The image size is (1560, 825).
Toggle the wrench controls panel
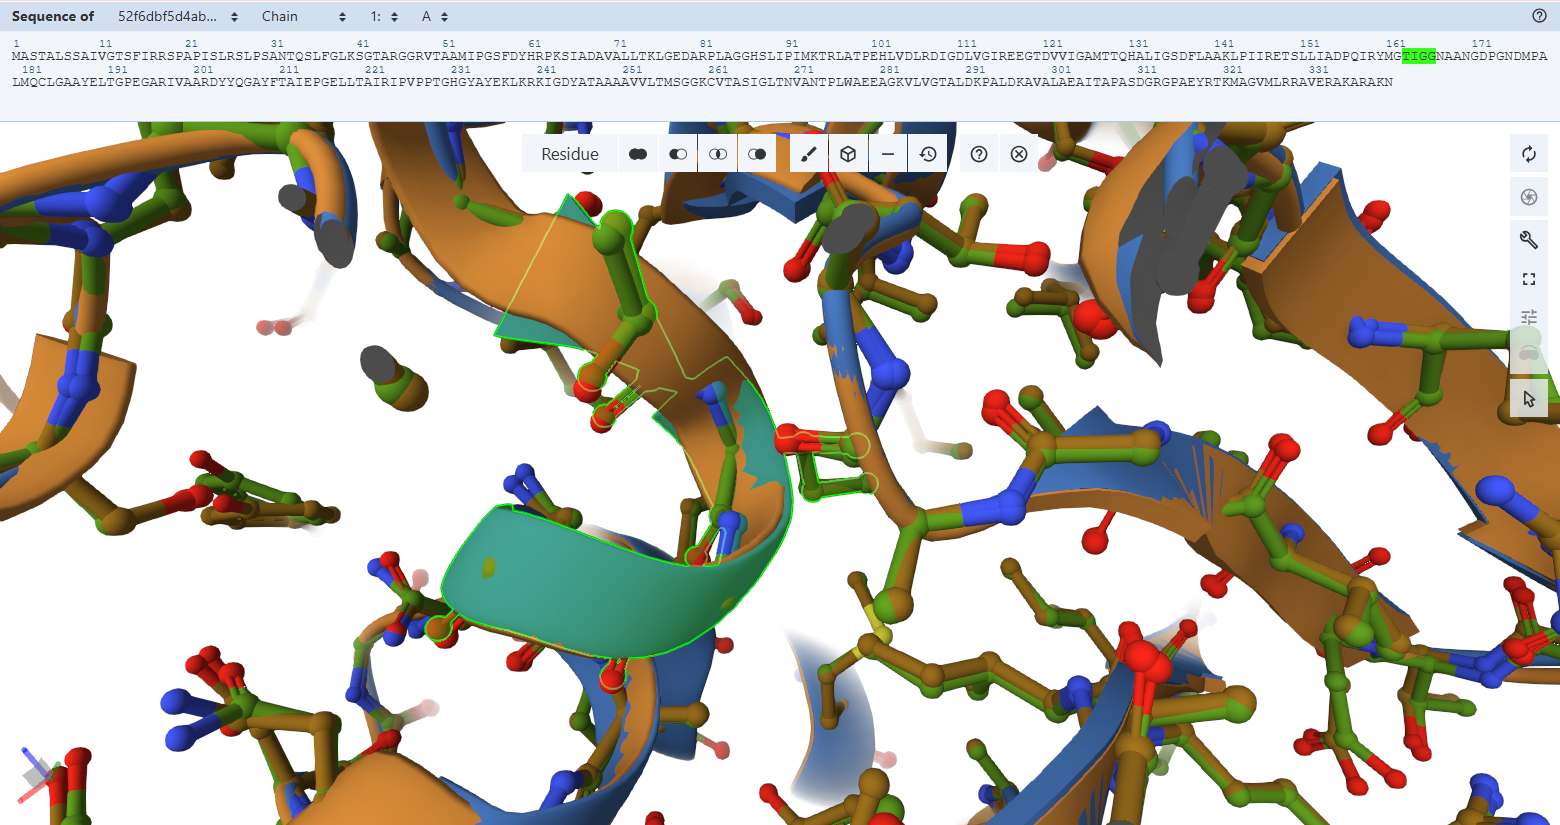[1528, 239]
